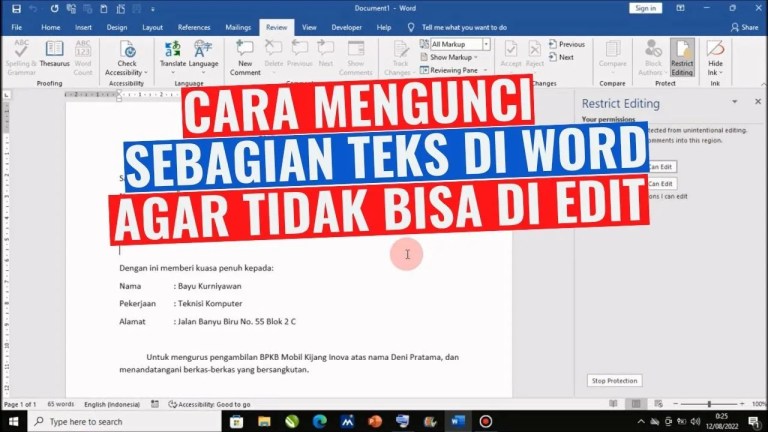768x432 pixels.
Task: Click the zoom in plus button
Action: pyautogui.click(x=742, y=404)
